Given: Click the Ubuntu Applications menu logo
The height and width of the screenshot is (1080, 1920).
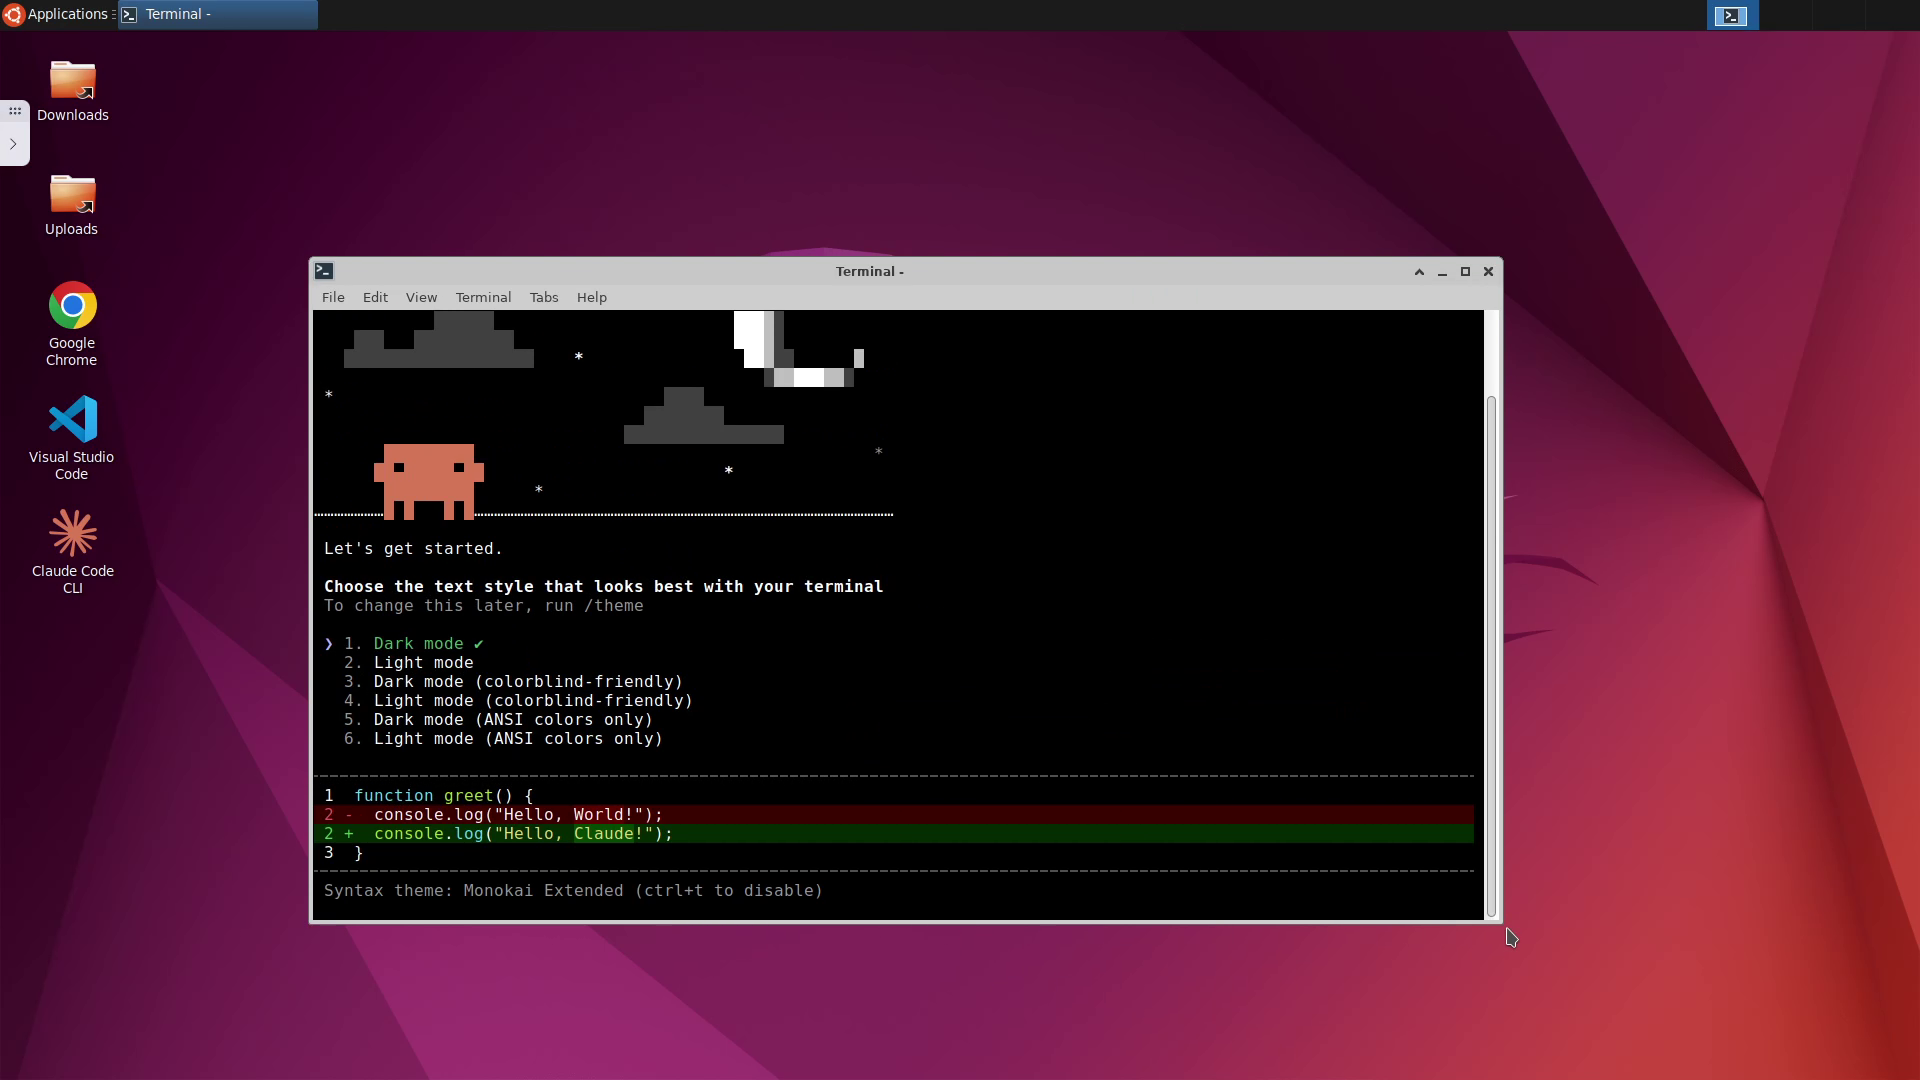Looking at the screenshot, I should click(x=13, y=14).
